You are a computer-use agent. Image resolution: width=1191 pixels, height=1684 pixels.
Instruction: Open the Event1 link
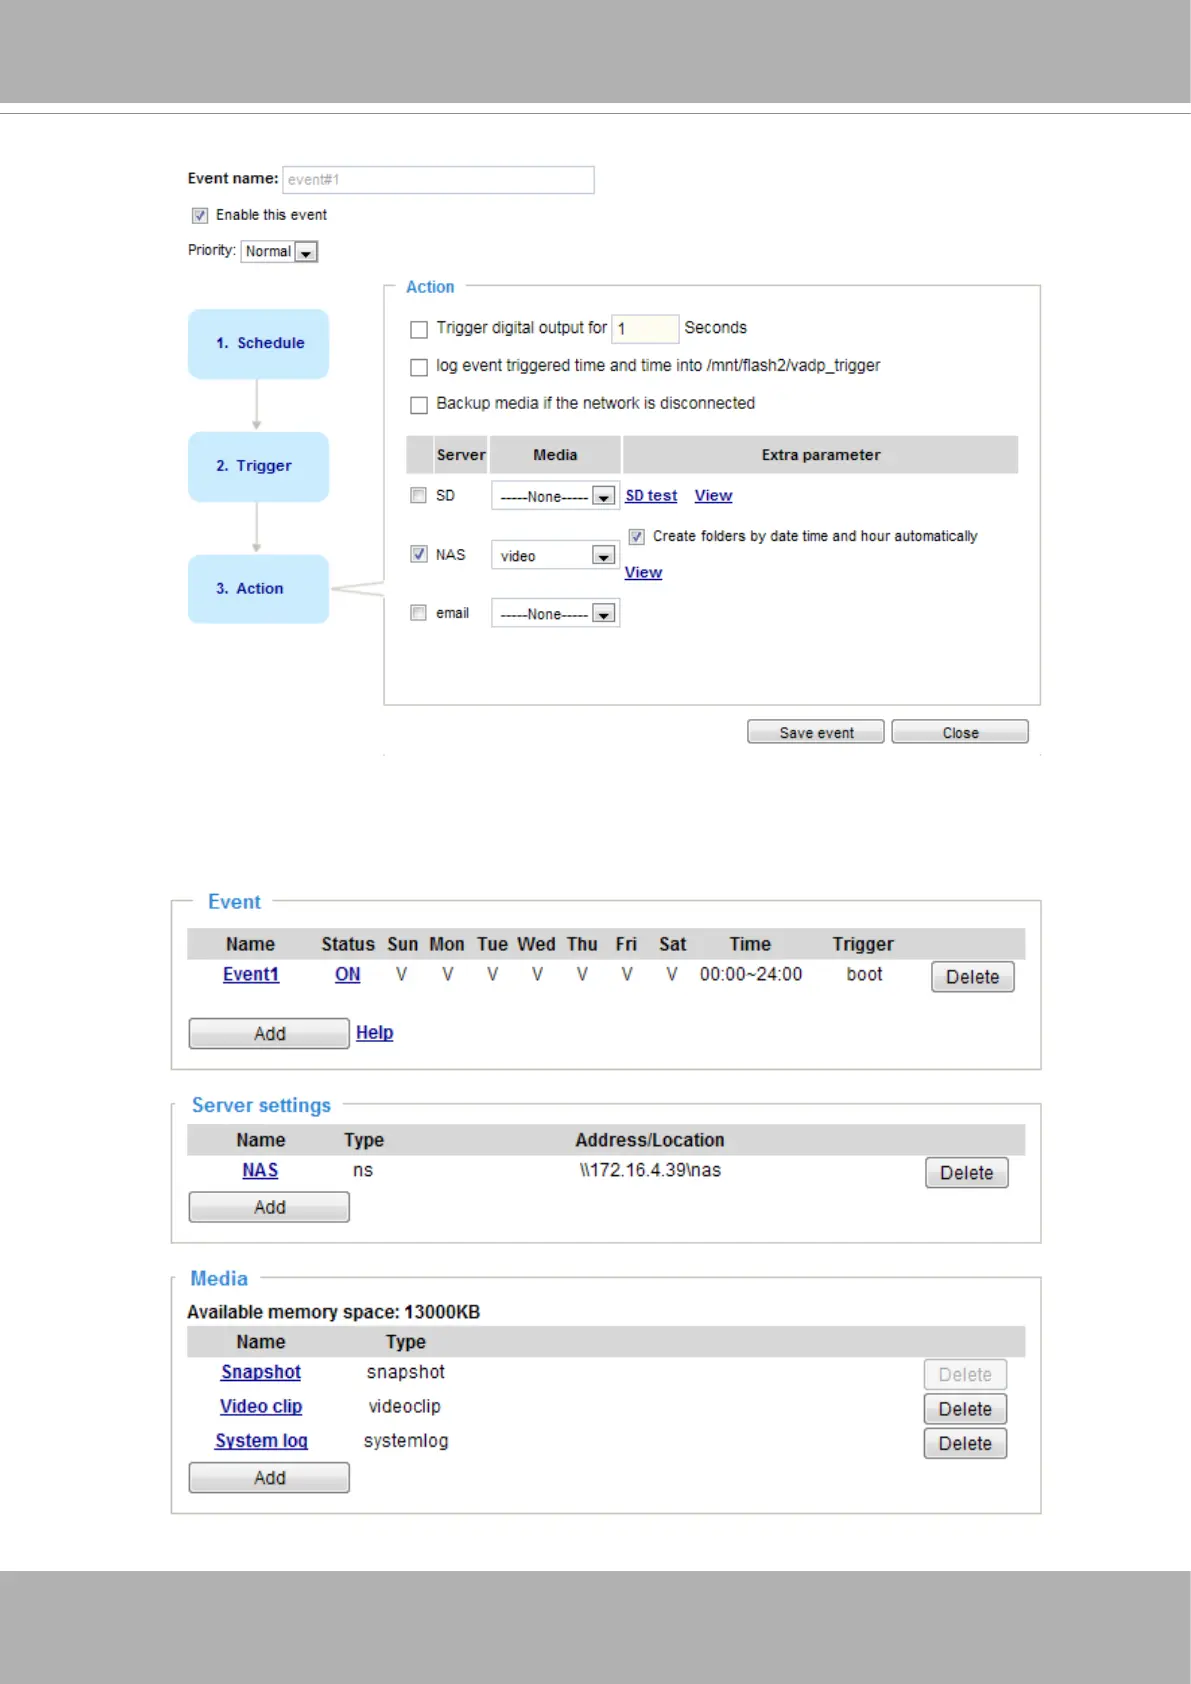click(251, 975)
